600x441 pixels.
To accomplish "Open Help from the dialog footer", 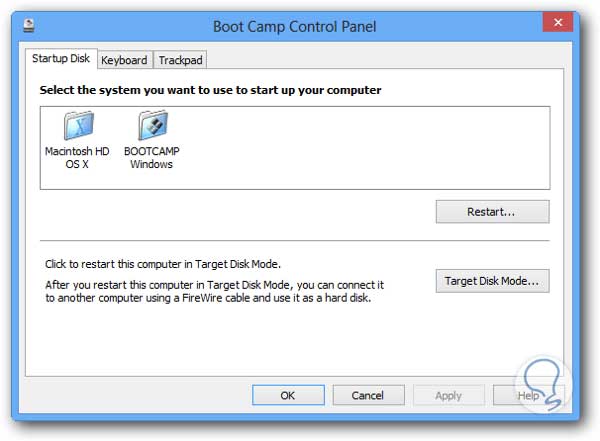I will tap(528, 395).
